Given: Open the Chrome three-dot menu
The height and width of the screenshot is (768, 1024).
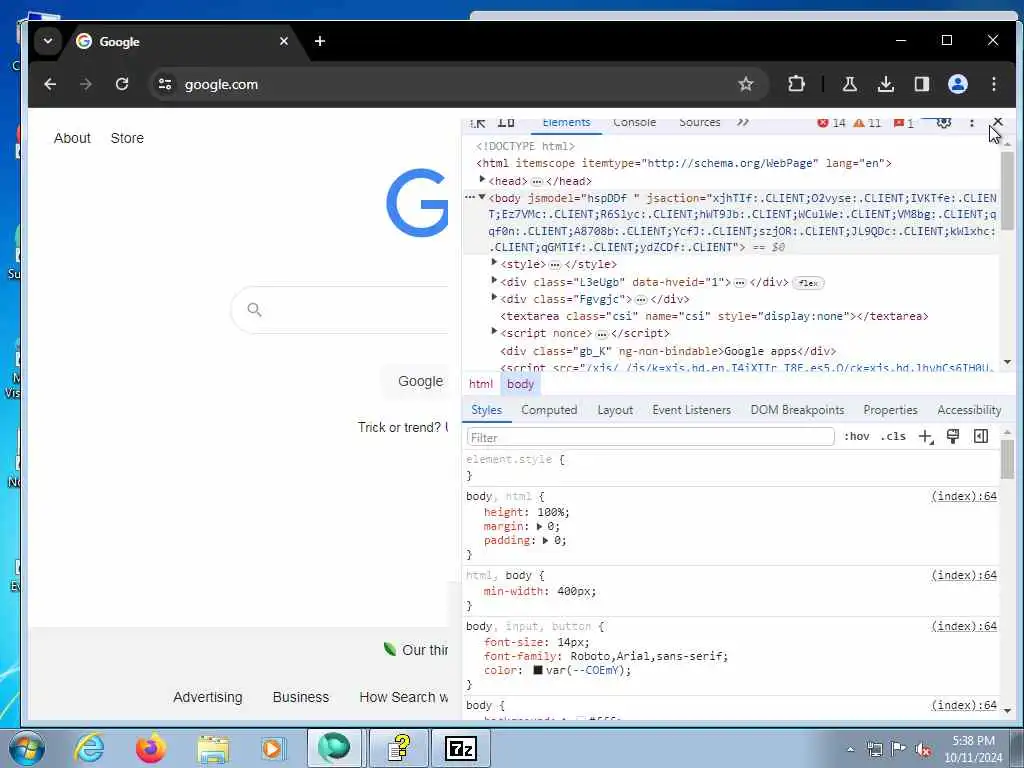Looking at the screenshot, I should click(x=993, y=84).
